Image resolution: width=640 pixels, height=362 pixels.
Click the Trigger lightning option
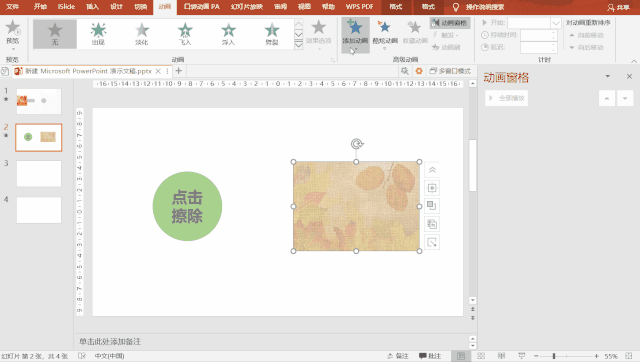click(x=446, y=35)
